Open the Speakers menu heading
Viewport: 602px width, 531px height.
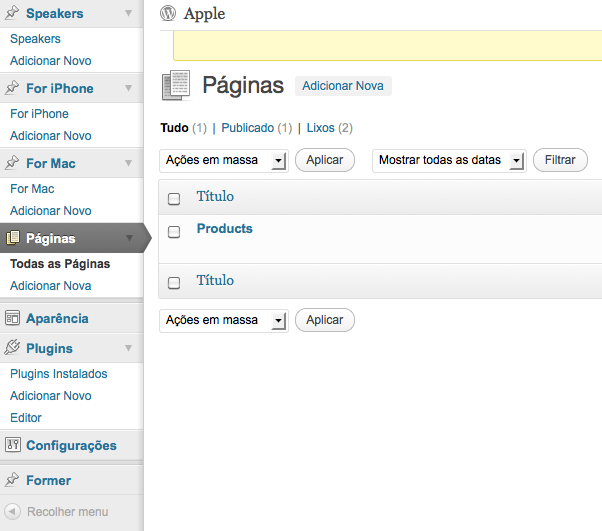click(x=55, y=13)
